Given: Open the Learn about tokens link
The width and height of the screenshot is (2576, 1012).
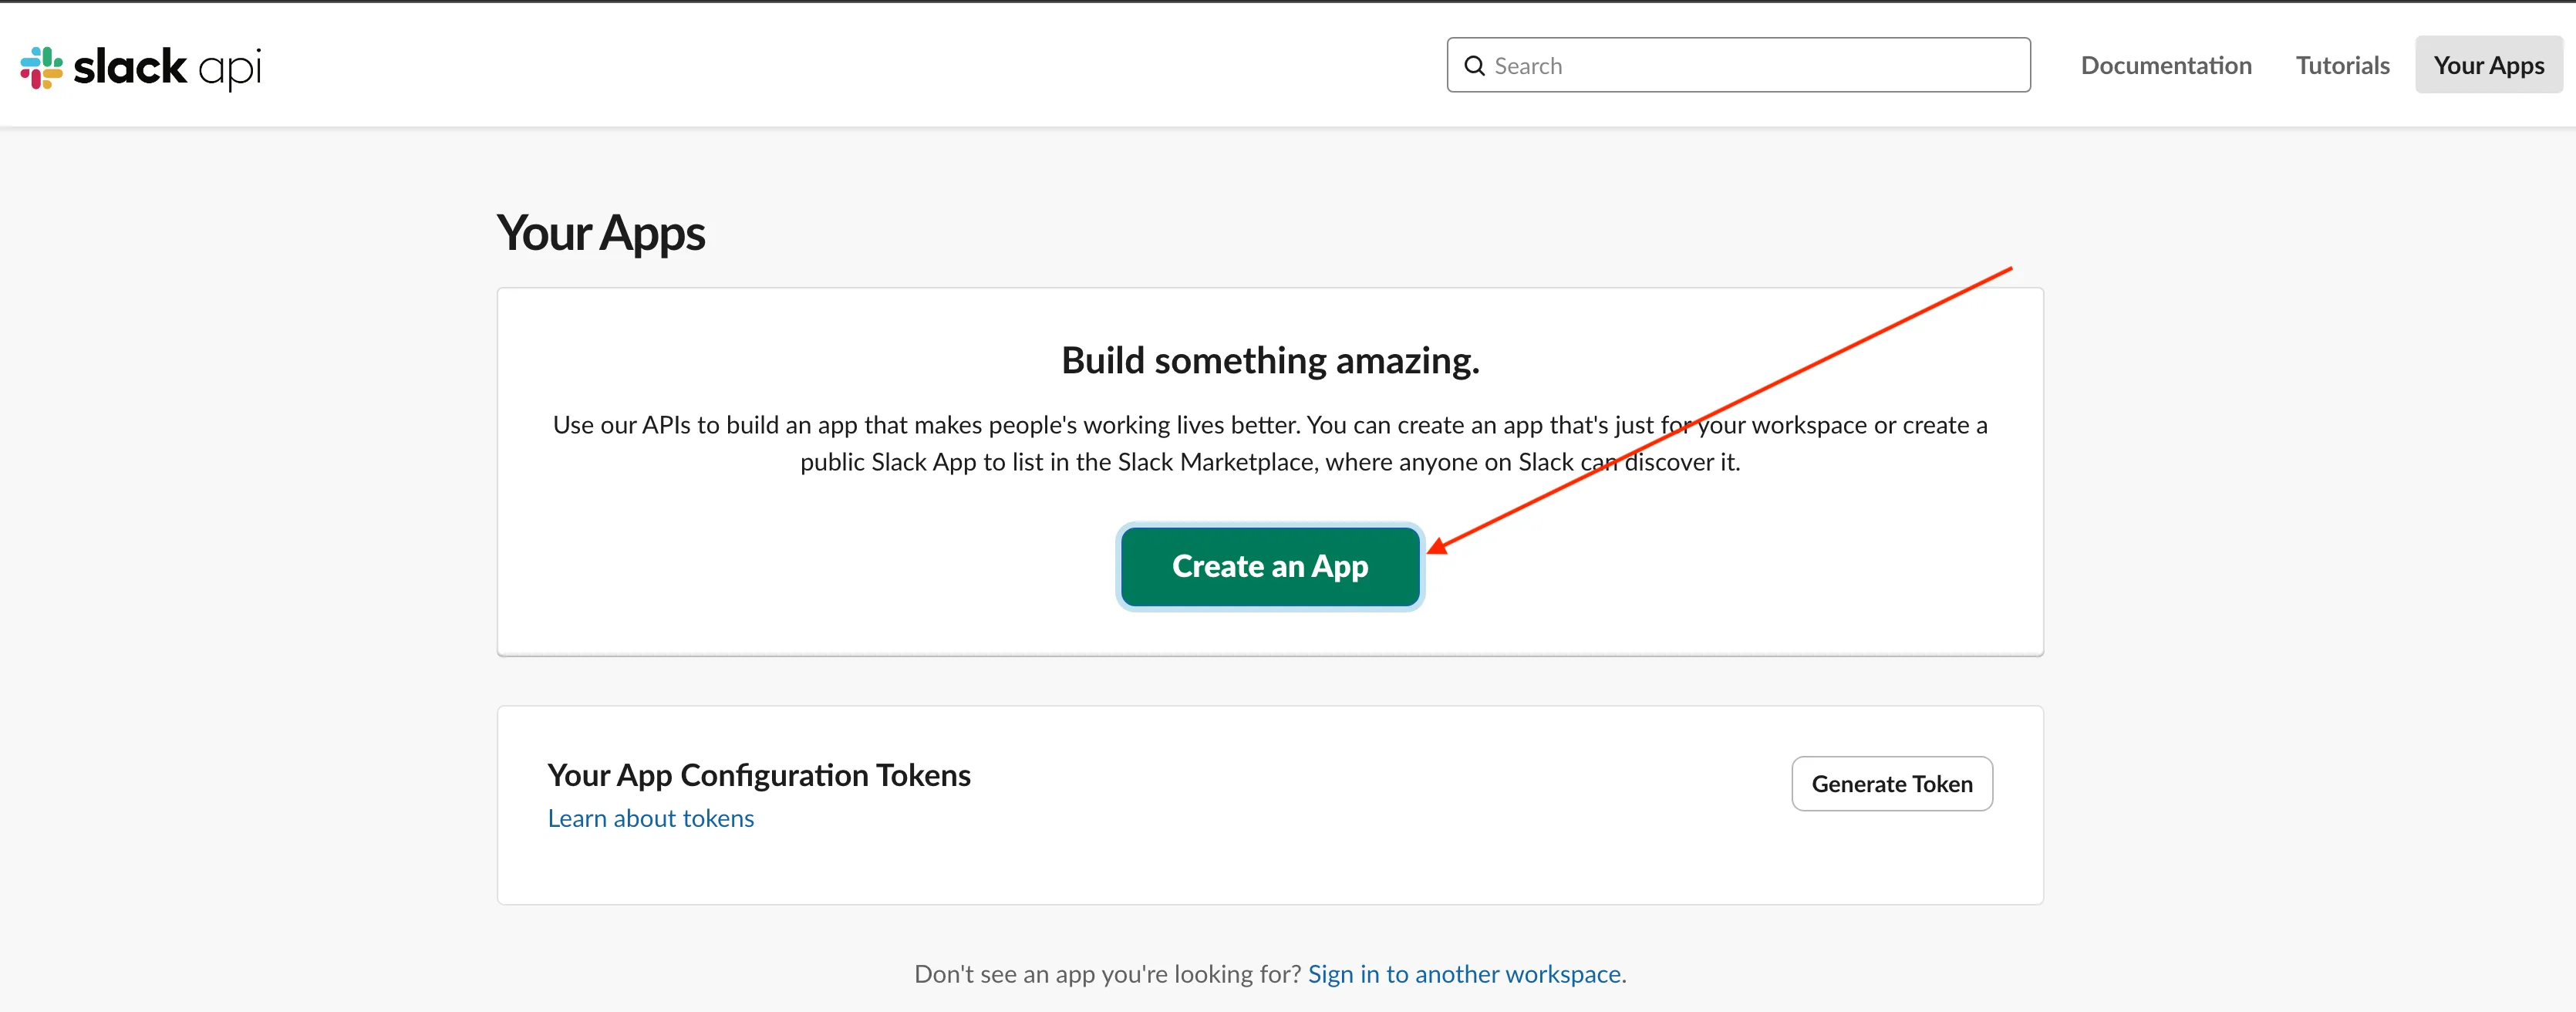Looking at the screenshot, I should [x=651, y=818].
